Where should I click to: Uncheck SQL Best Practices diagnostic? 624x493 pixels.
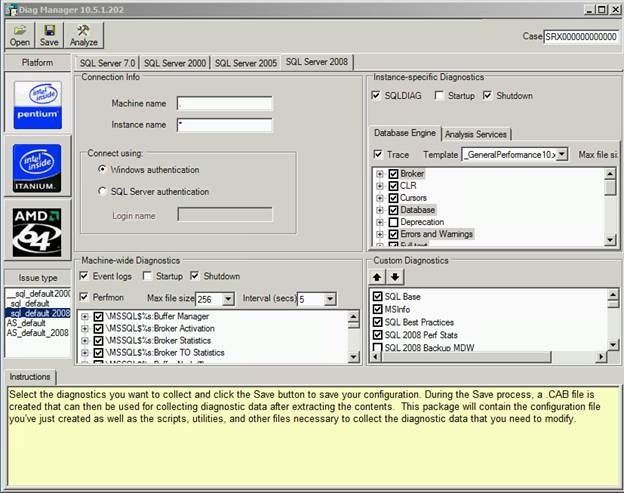pyautogui.click(x=378, y=322)
